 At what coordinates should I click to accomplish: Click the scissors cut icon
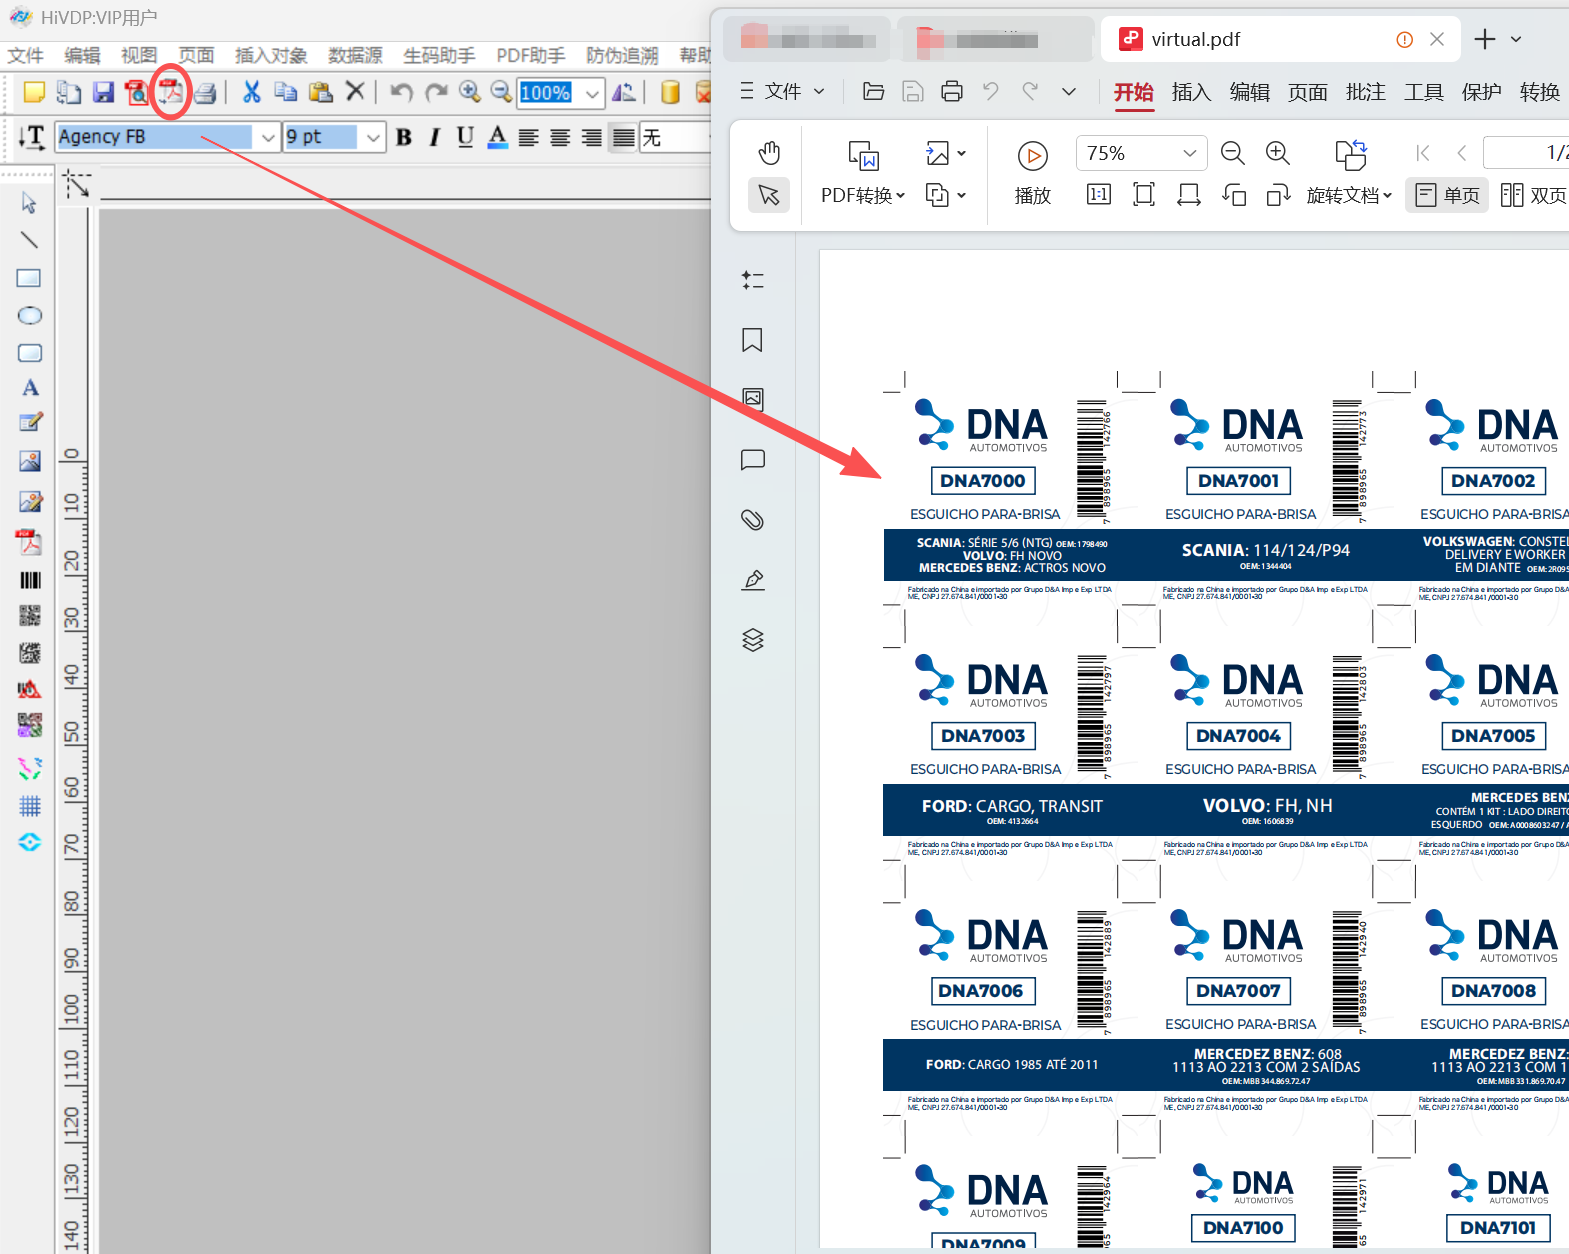coord(251,92)
